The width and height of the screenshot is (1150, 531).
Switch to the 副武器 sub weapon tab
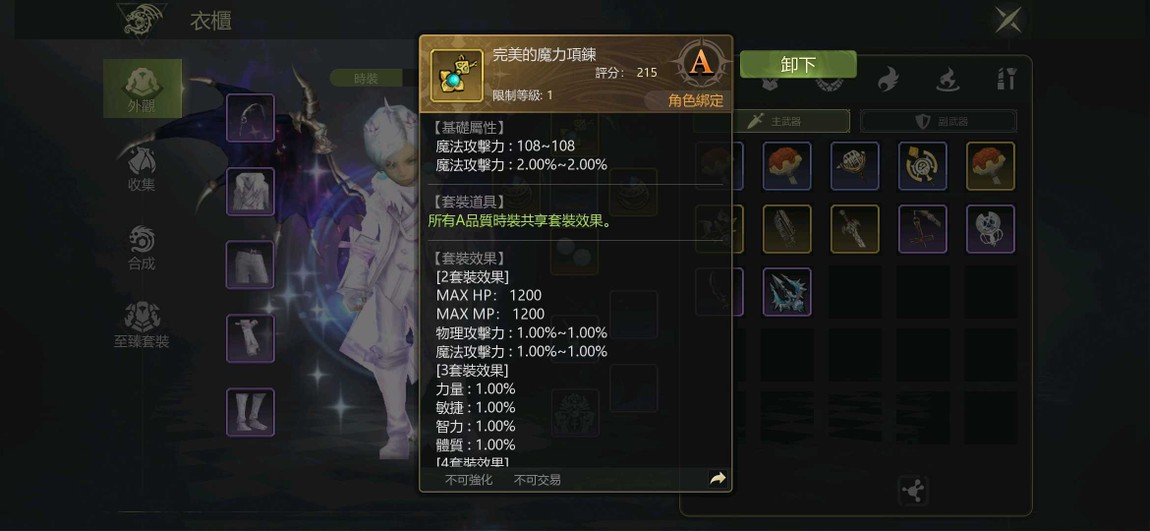click(x=939, y=121)
